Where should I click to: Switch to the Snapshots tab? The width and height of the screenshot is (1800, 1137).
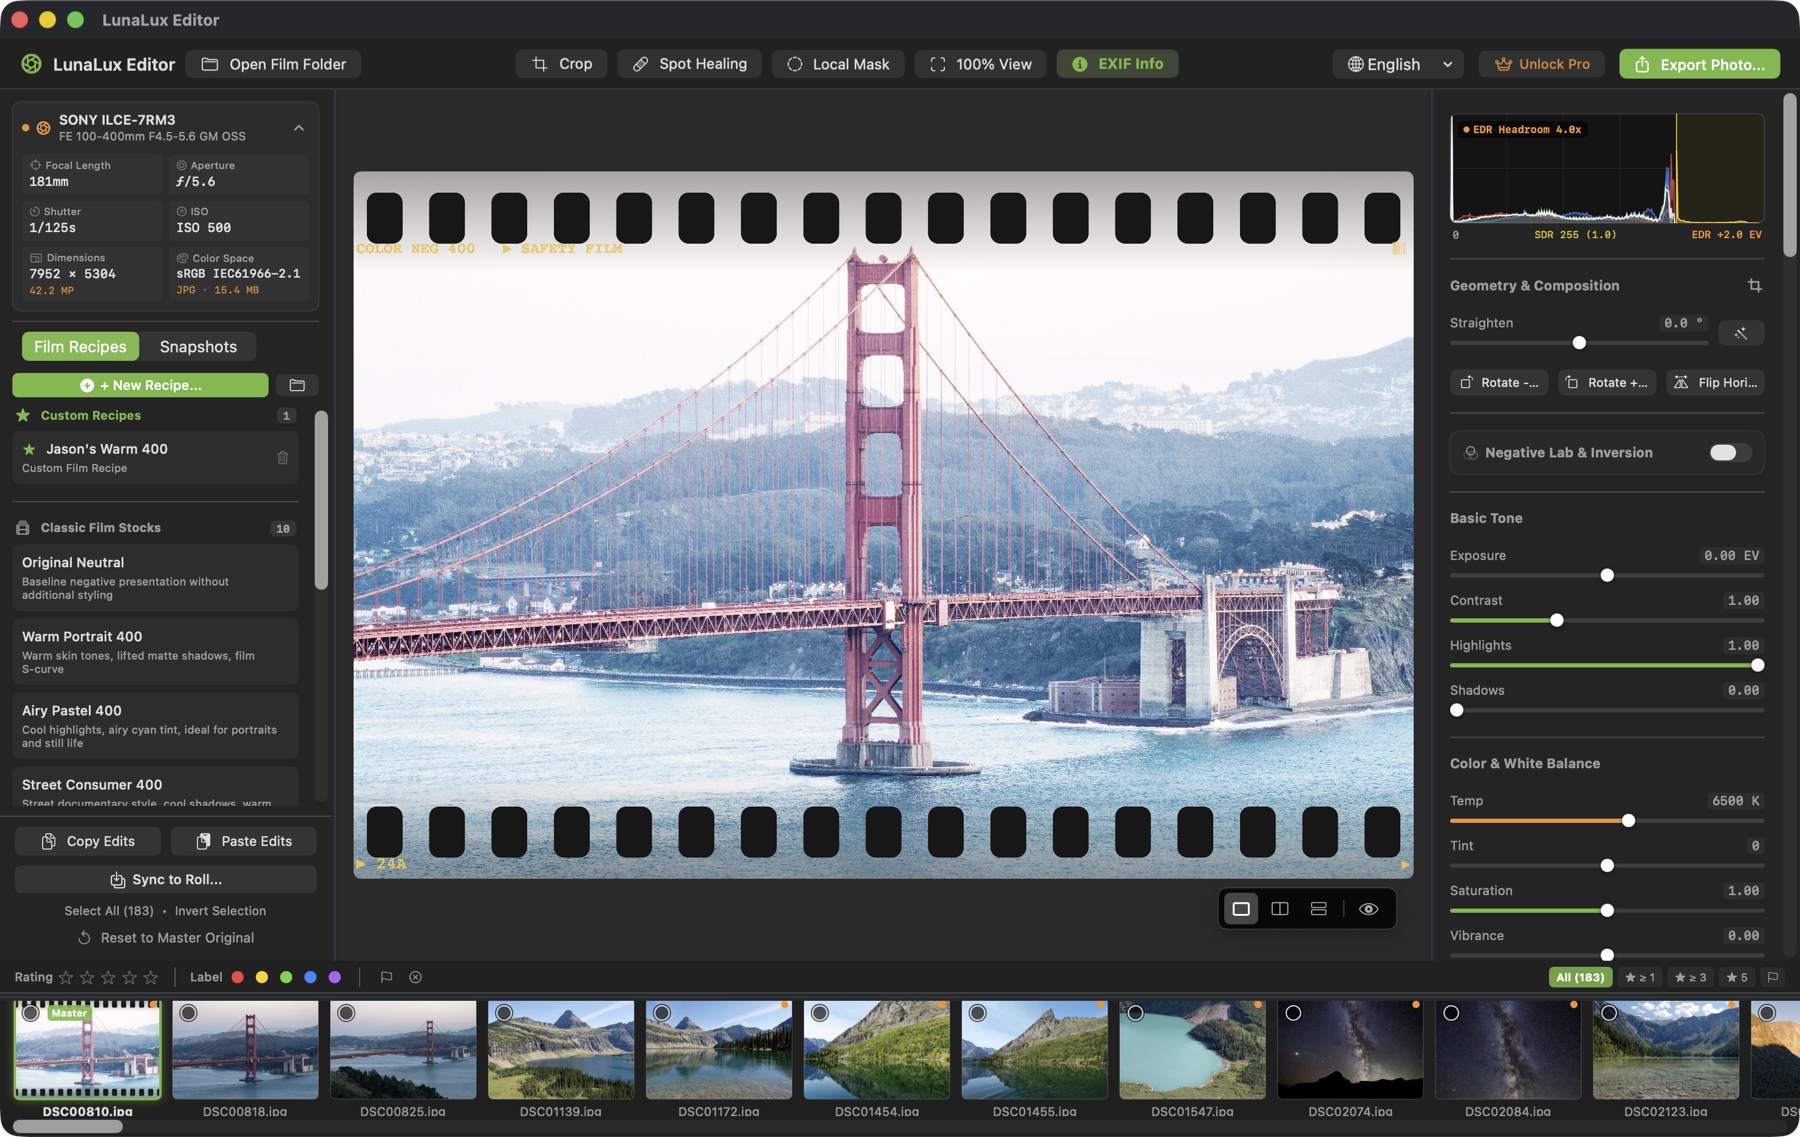198,347
